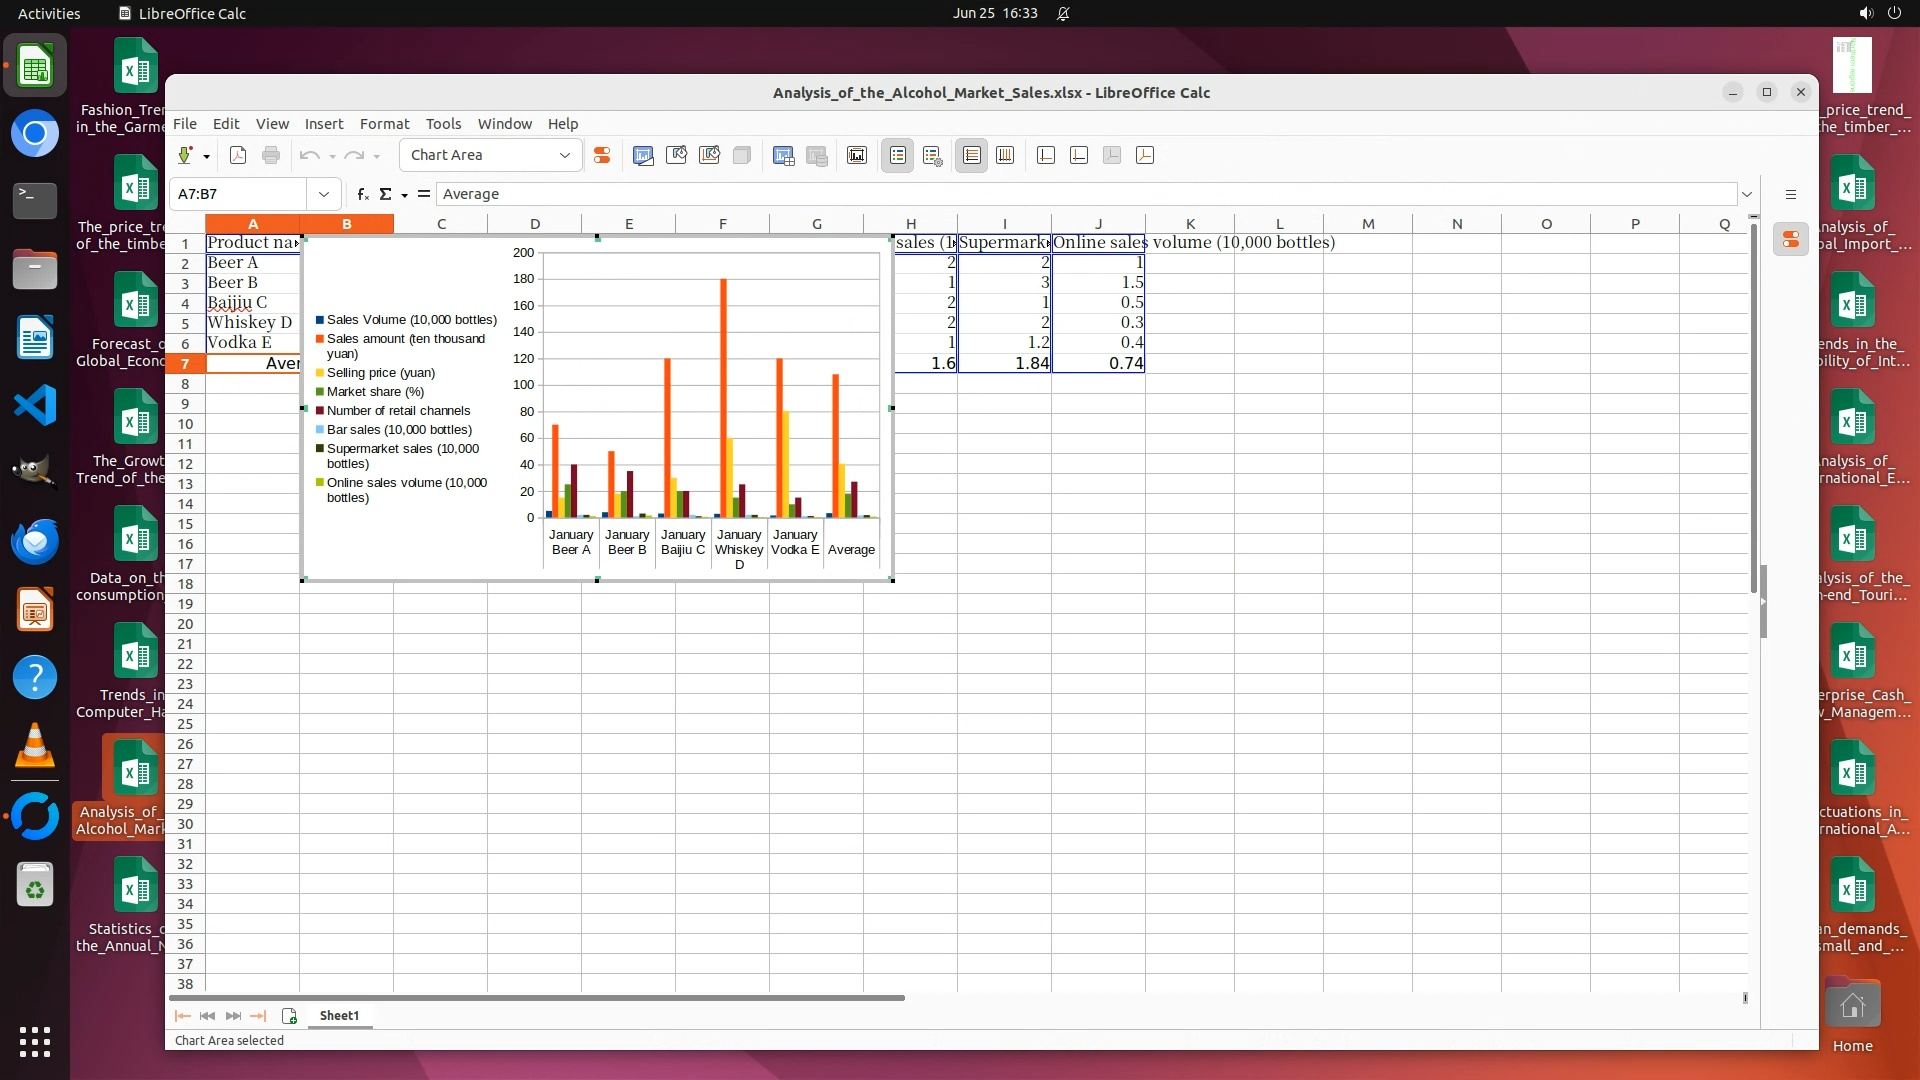This screenshot has height=1080, width=1920.
Task: Toggle Legend On/Off button
Action: coord(898,155)
